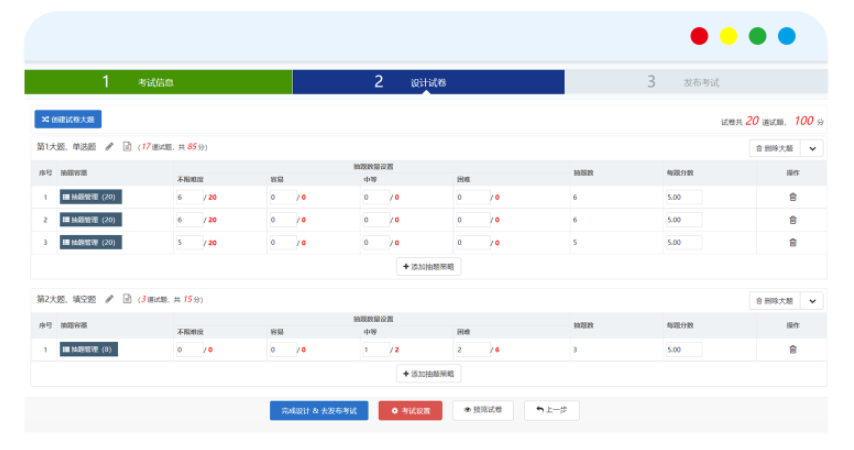Select the red color dot at top right
This screenshot has width=854, height=450.
coord(699,36)
